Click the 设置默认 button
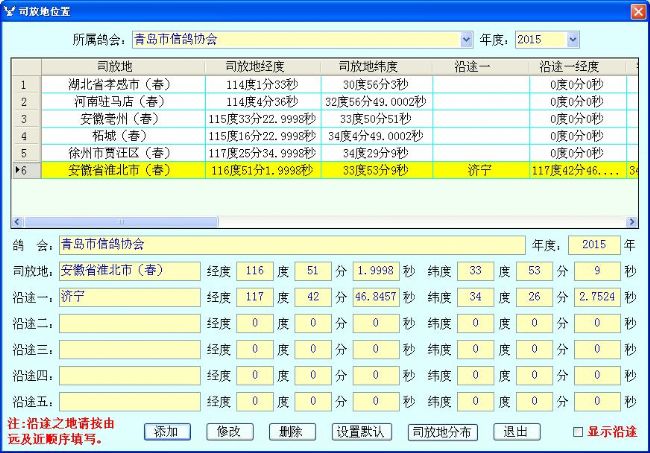650x453 pixels. tap(361, 432)
